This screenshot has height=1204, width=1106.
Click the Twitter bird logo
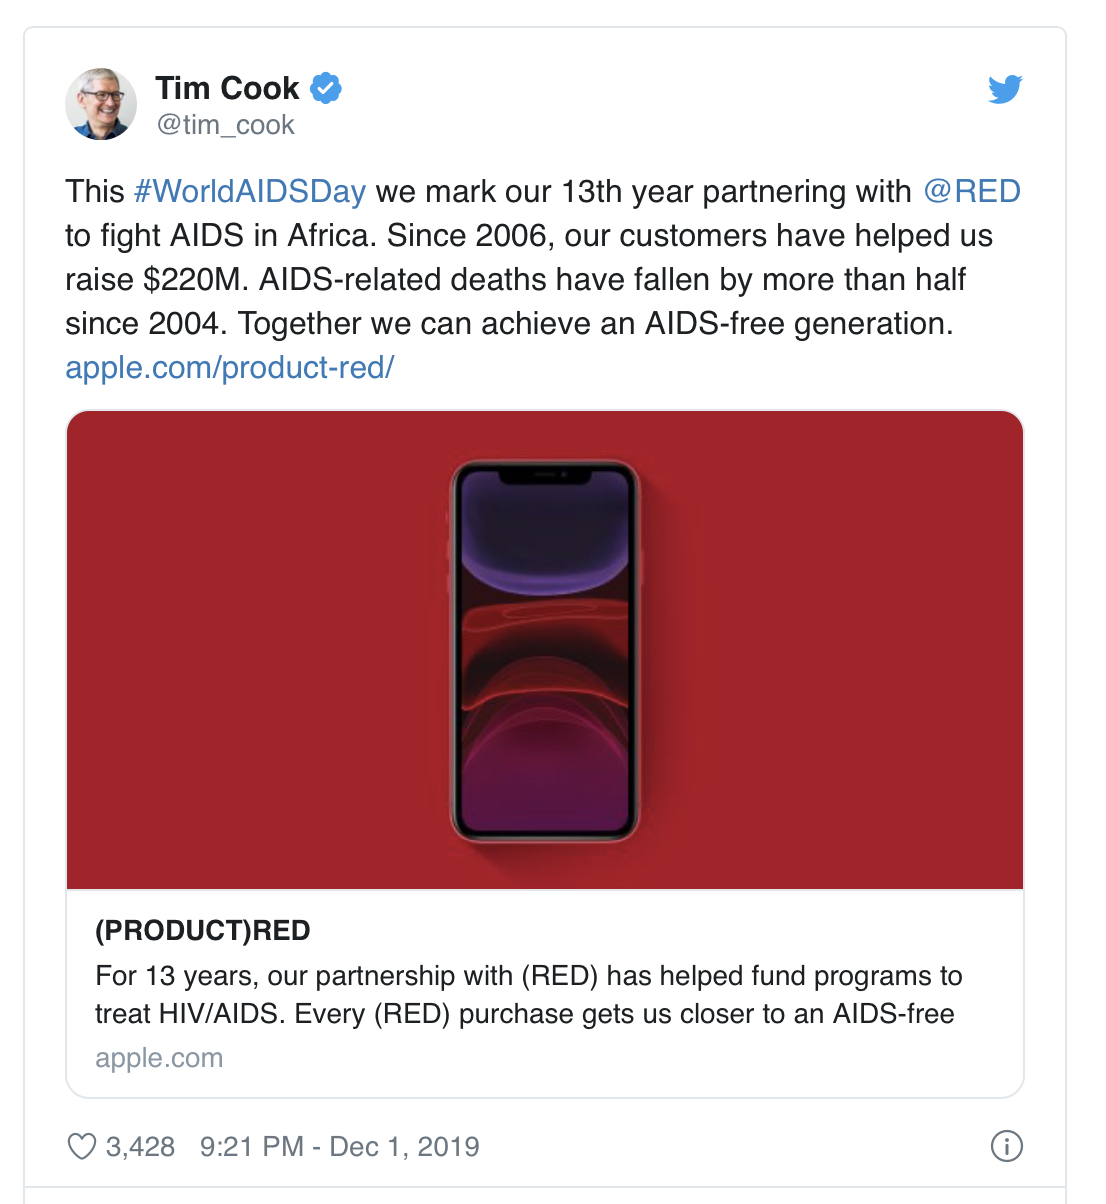coord(1005,88)
